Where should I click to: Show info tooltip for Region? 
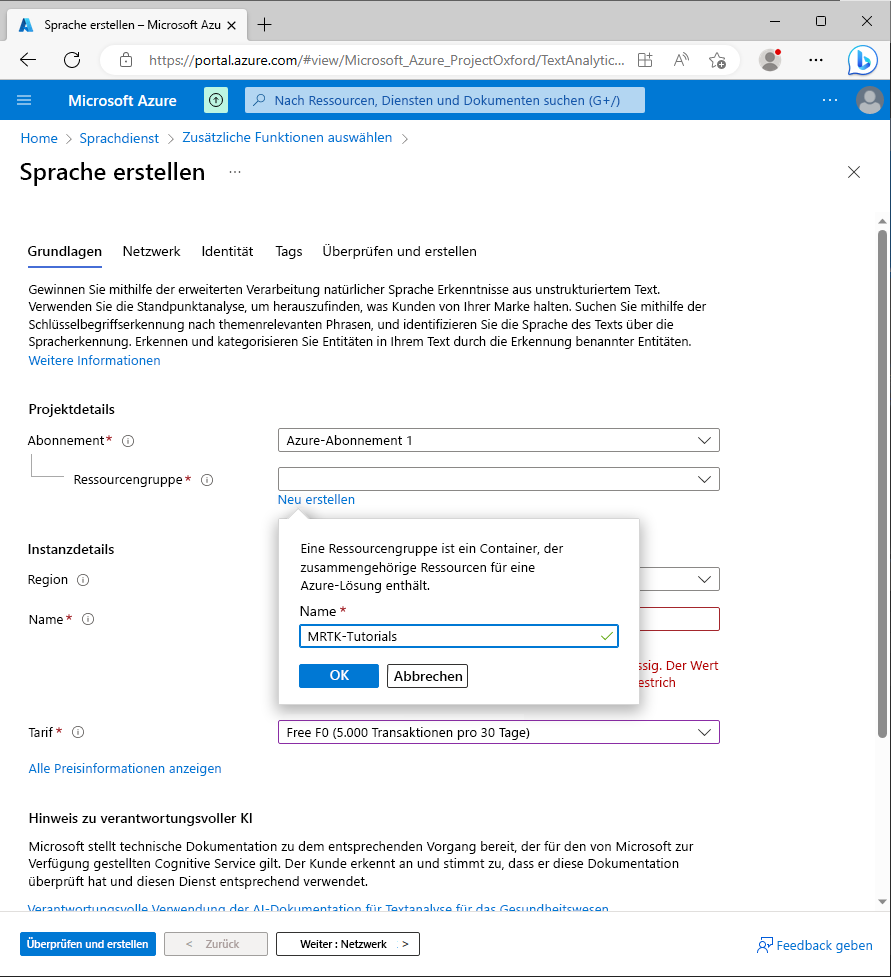pyautogui.click(x=83, y=580)
